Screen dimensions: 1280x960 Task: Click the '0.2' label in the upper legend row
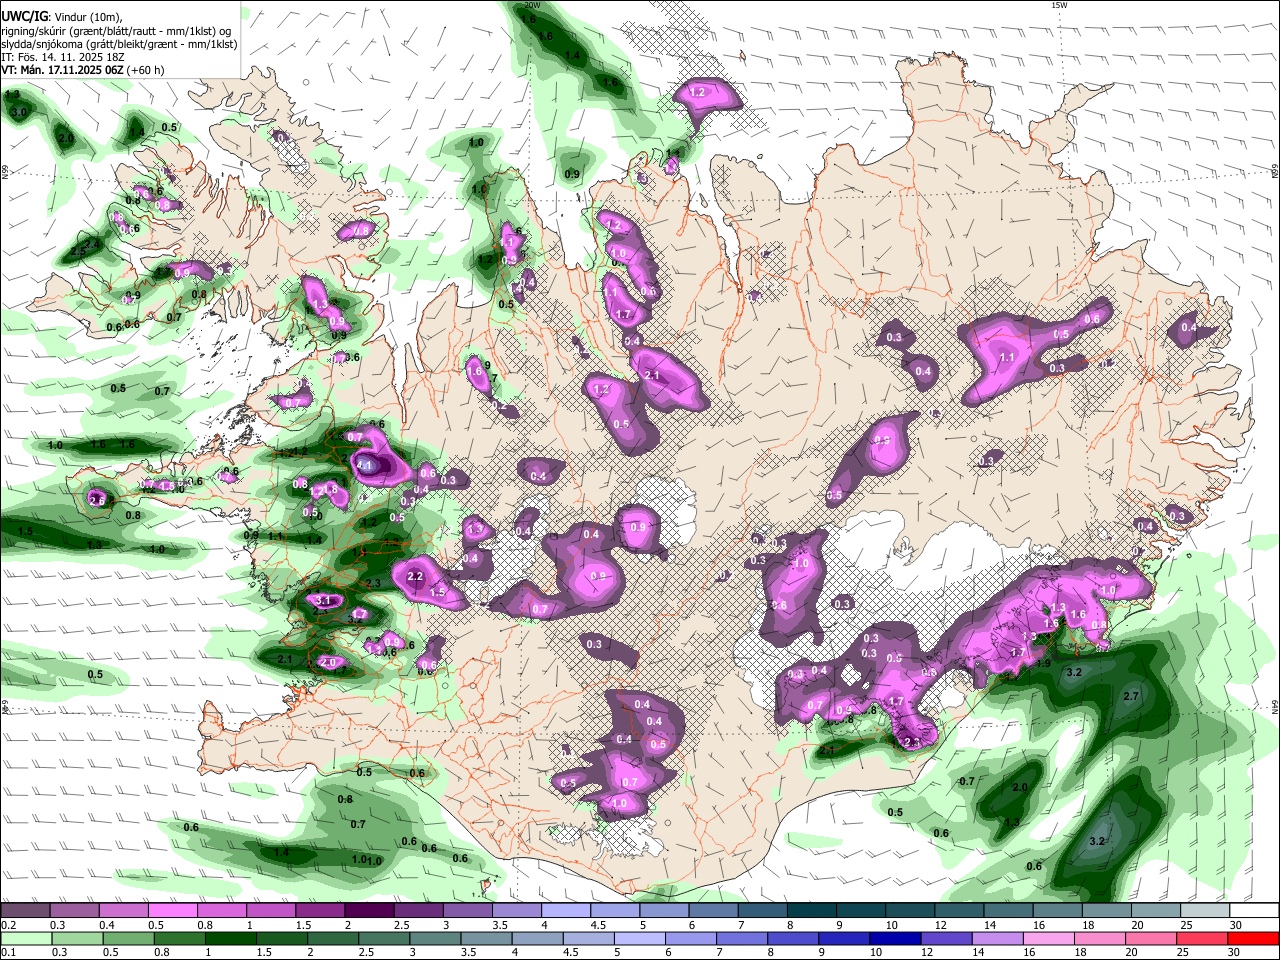(8, 925)
